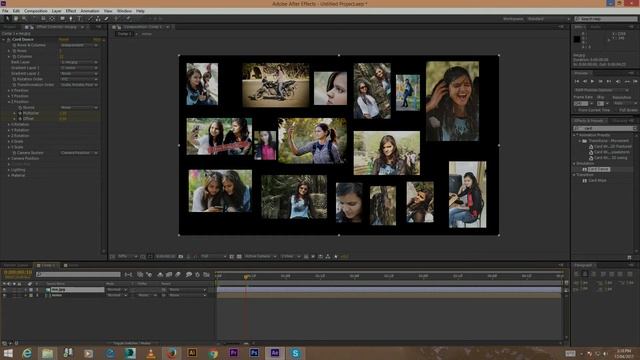Select the Pen tool
The width and height of the screenshot is (640, 360).
coord(71,18)
